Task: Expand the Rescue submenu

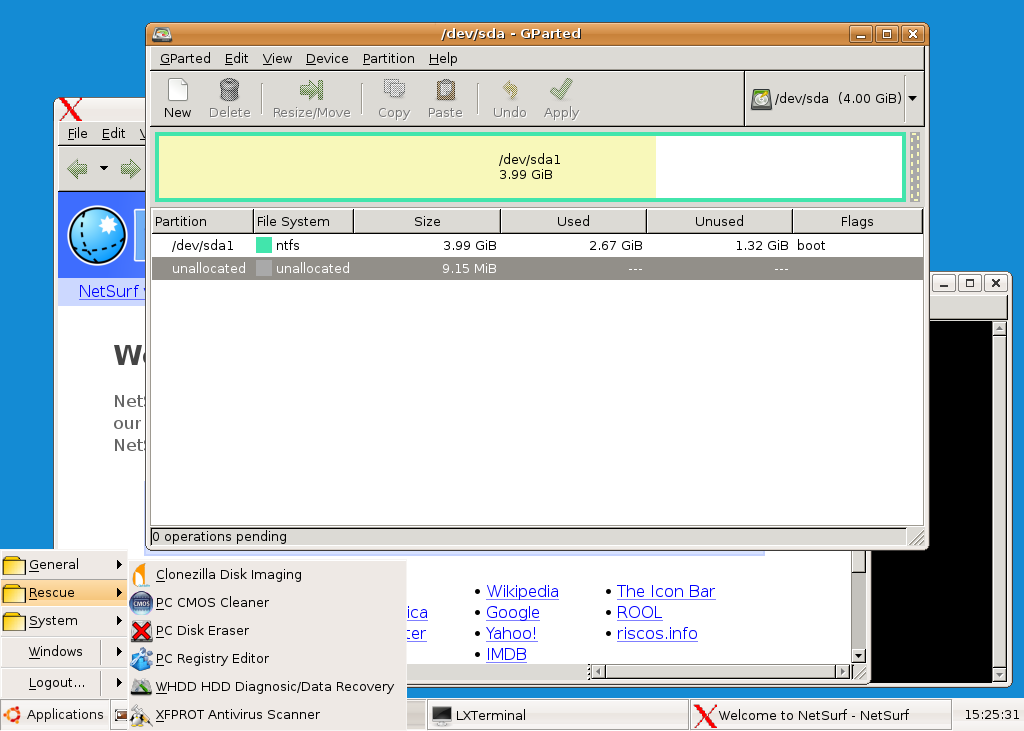Action: pos(64,593)
